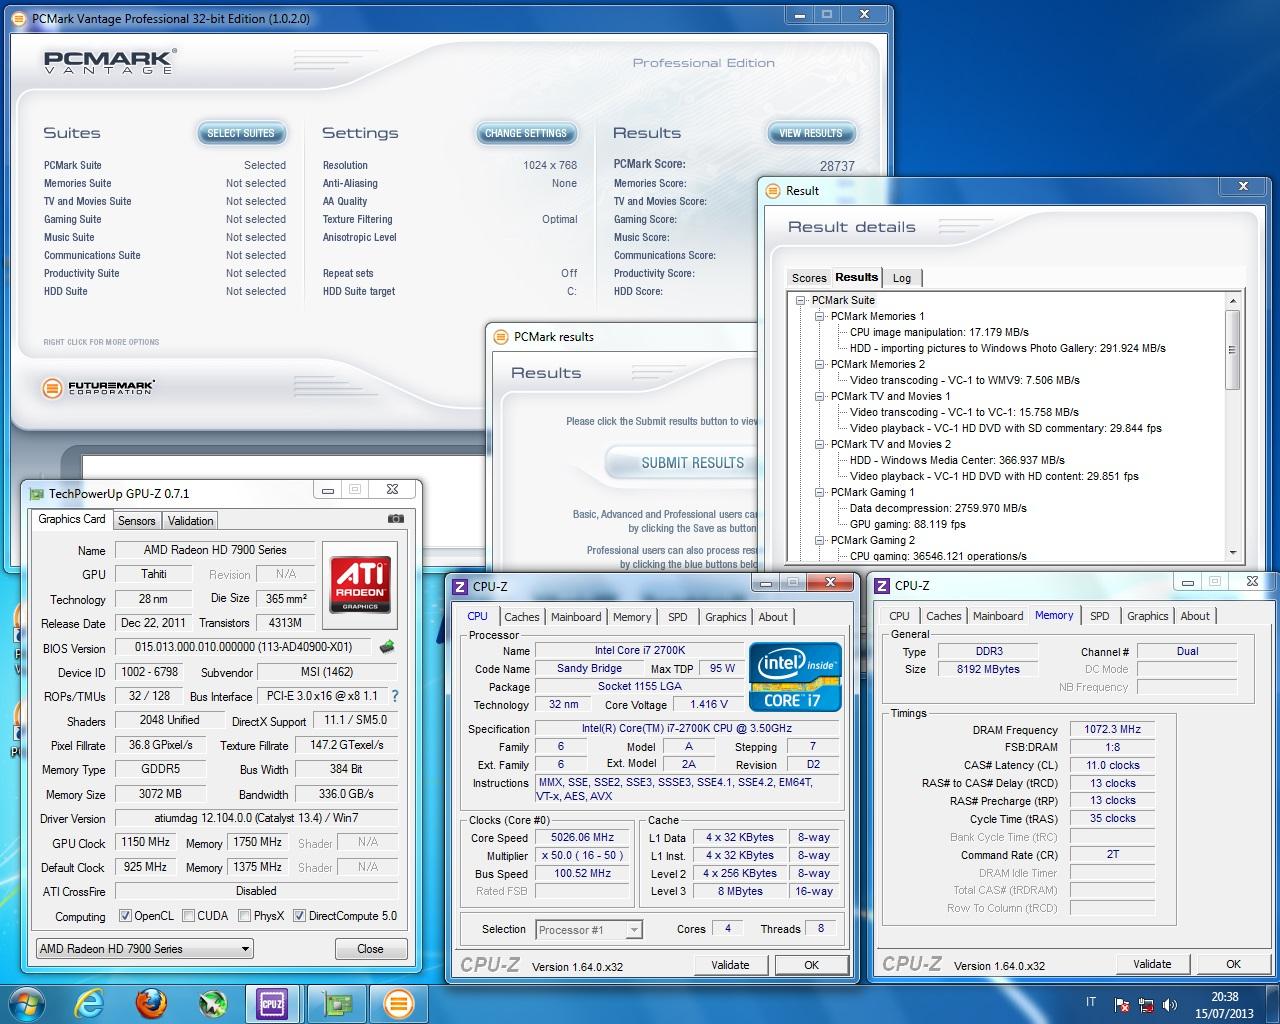The width and height of the screenshot is (1280, 1024).
Task: Click the Core Speed value 5026.06 MHz
Action: click(583, 838)
